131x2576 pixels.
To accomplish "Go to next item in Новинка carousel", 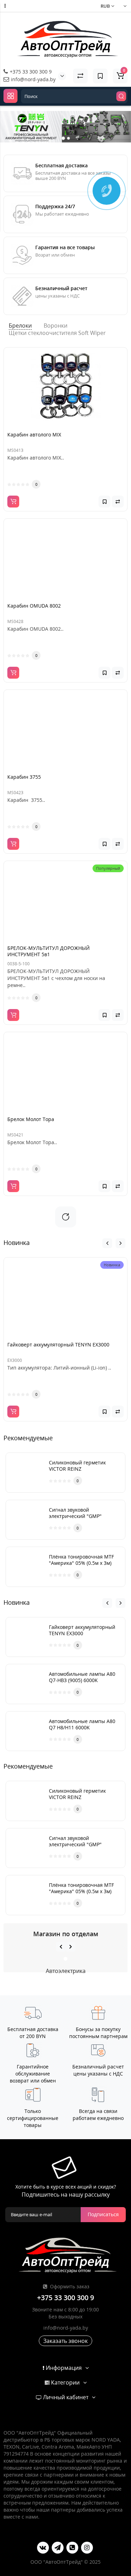I will click(120, 1243).
